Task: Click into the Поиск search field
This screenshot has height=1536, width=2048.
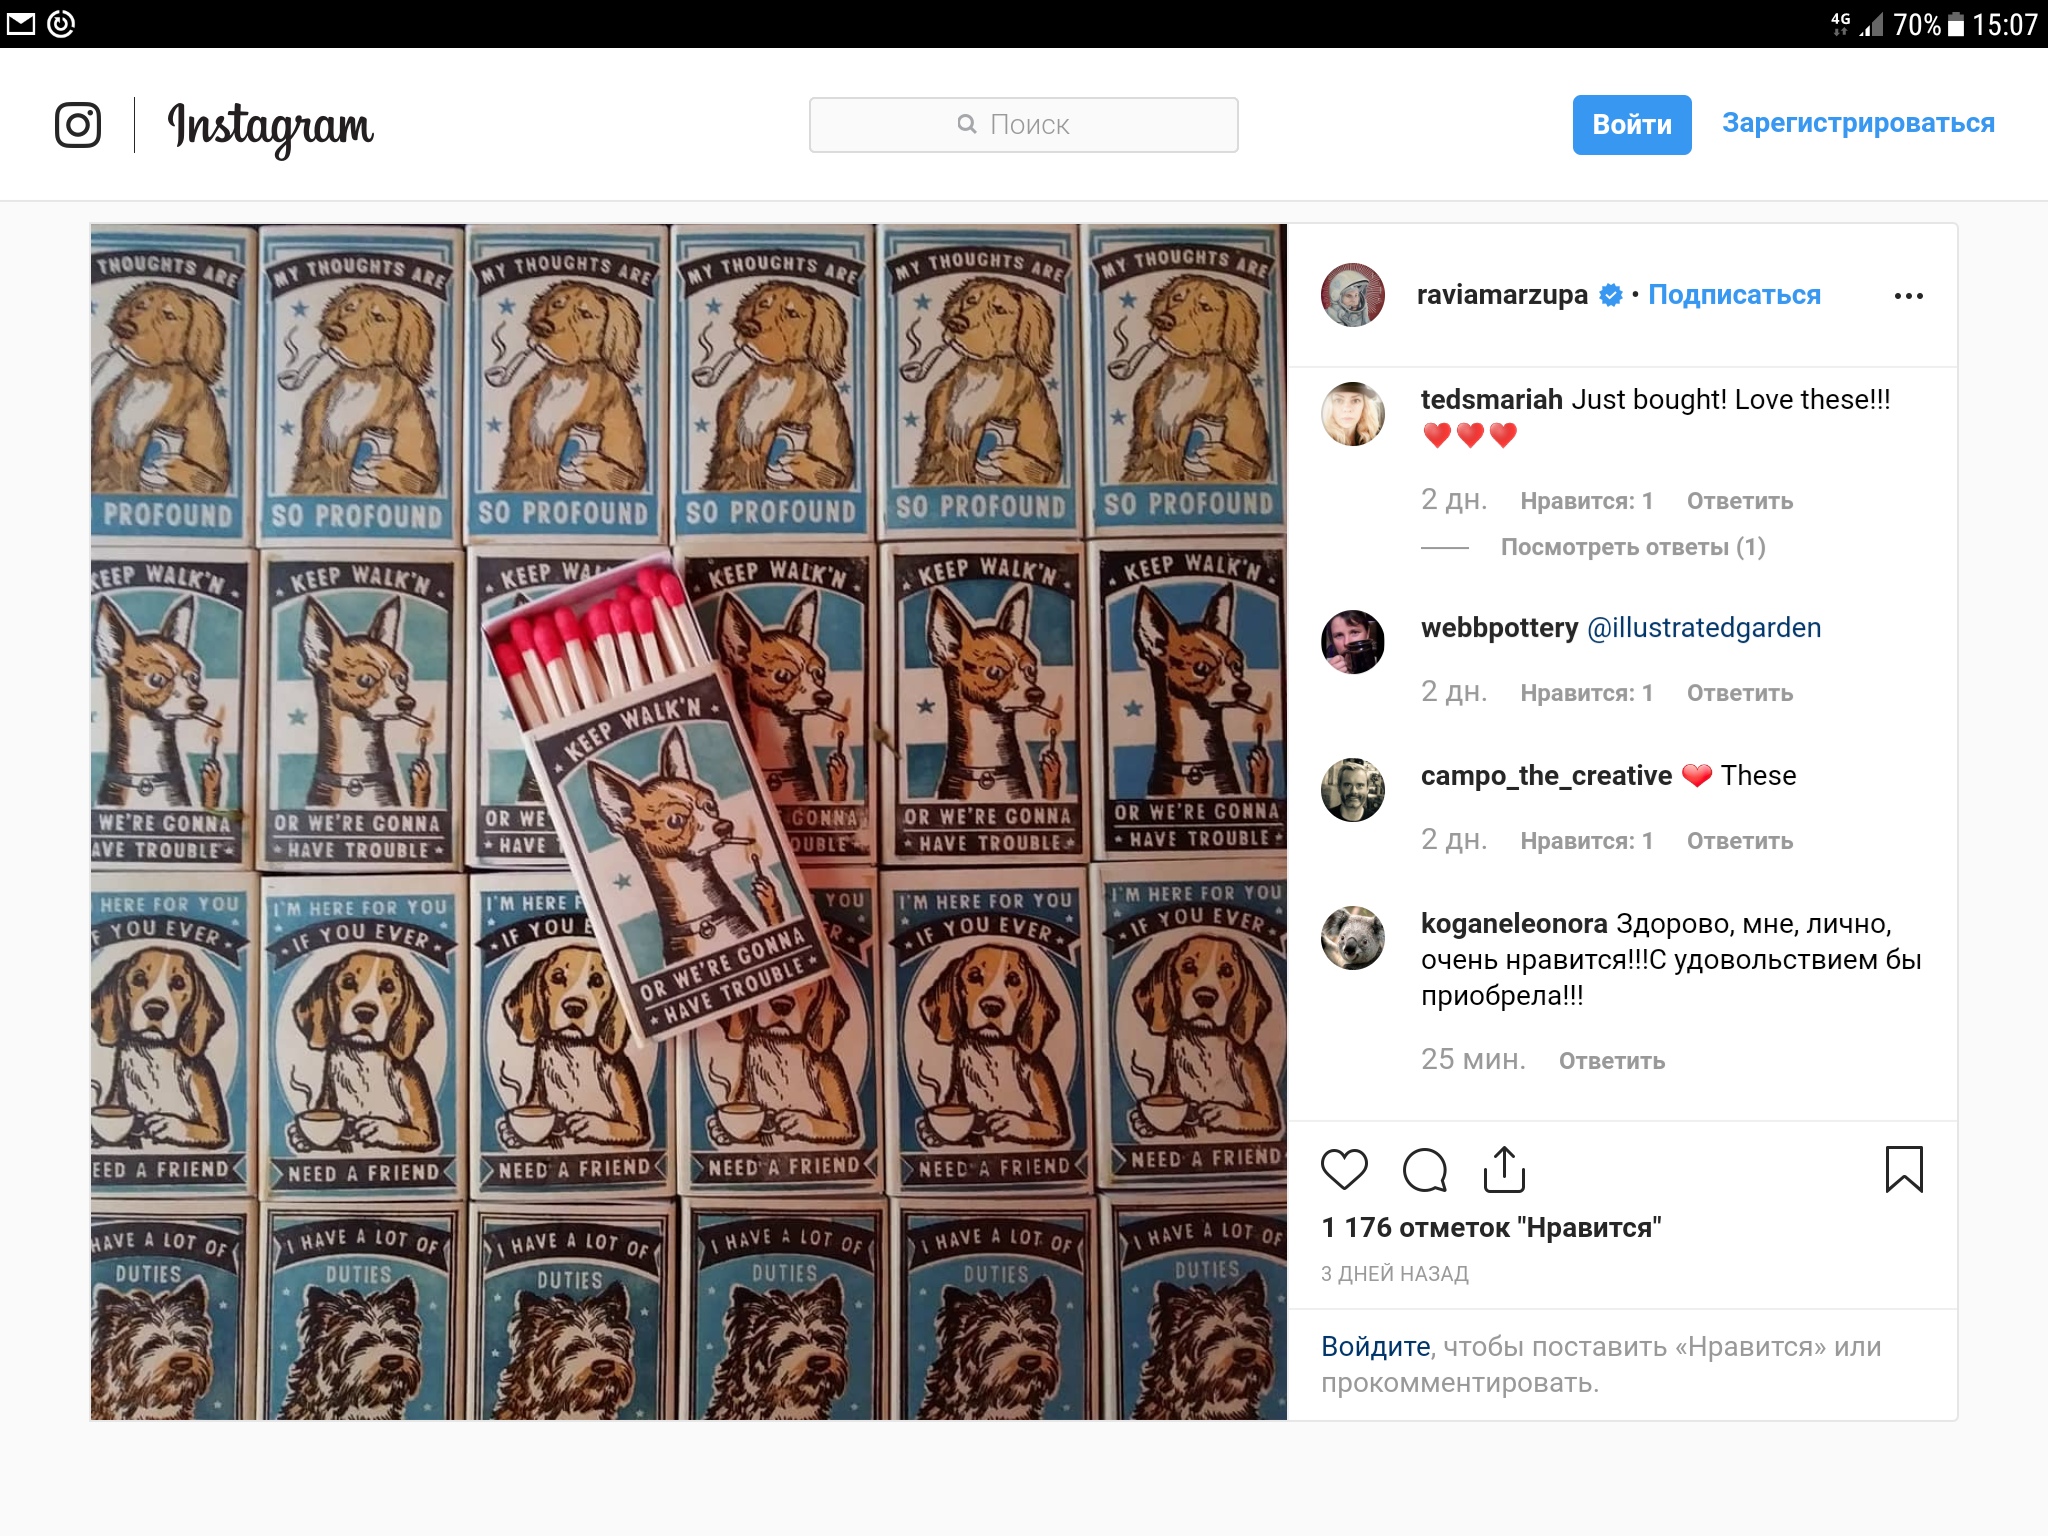Action: (x=1024, y=125)
